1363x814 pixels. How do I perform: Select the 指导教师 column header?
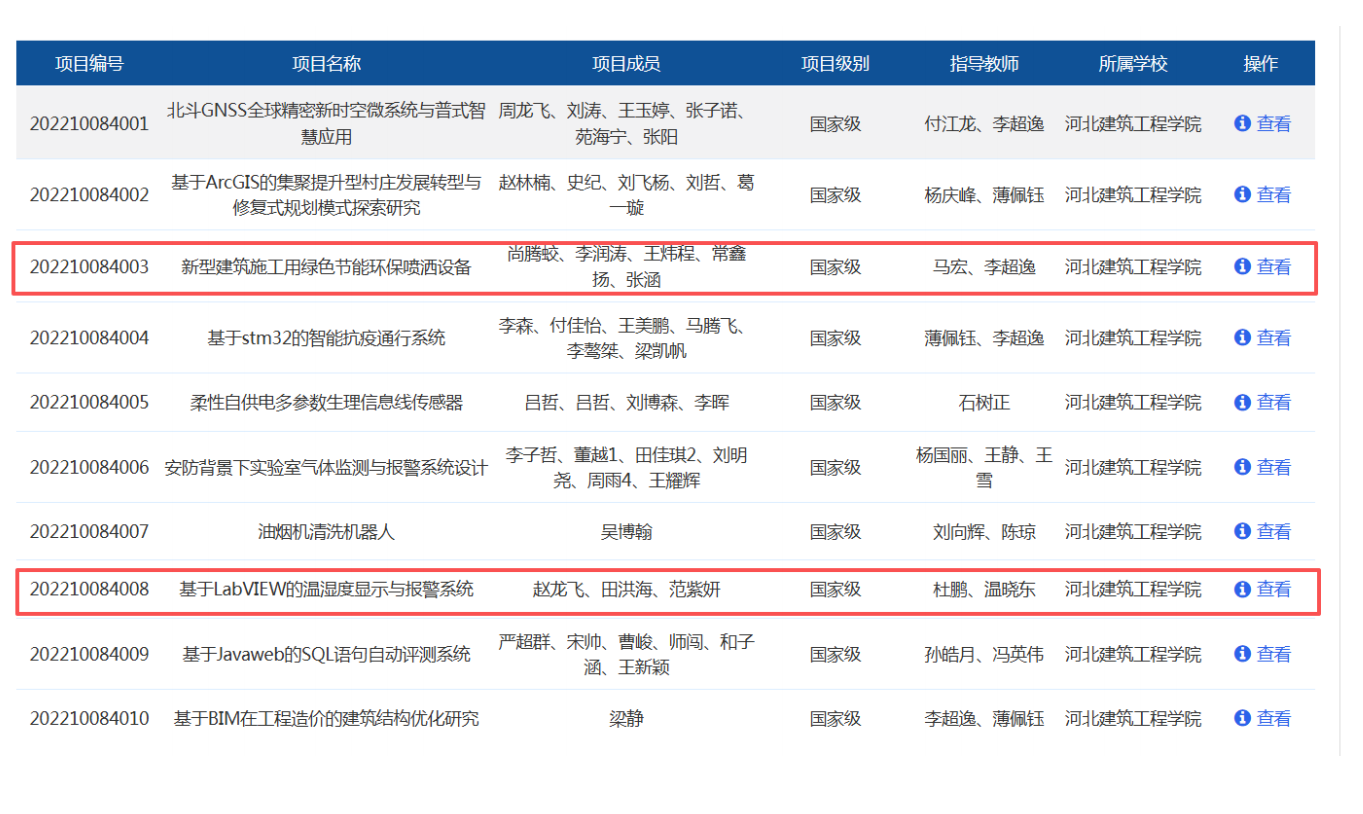984,64
